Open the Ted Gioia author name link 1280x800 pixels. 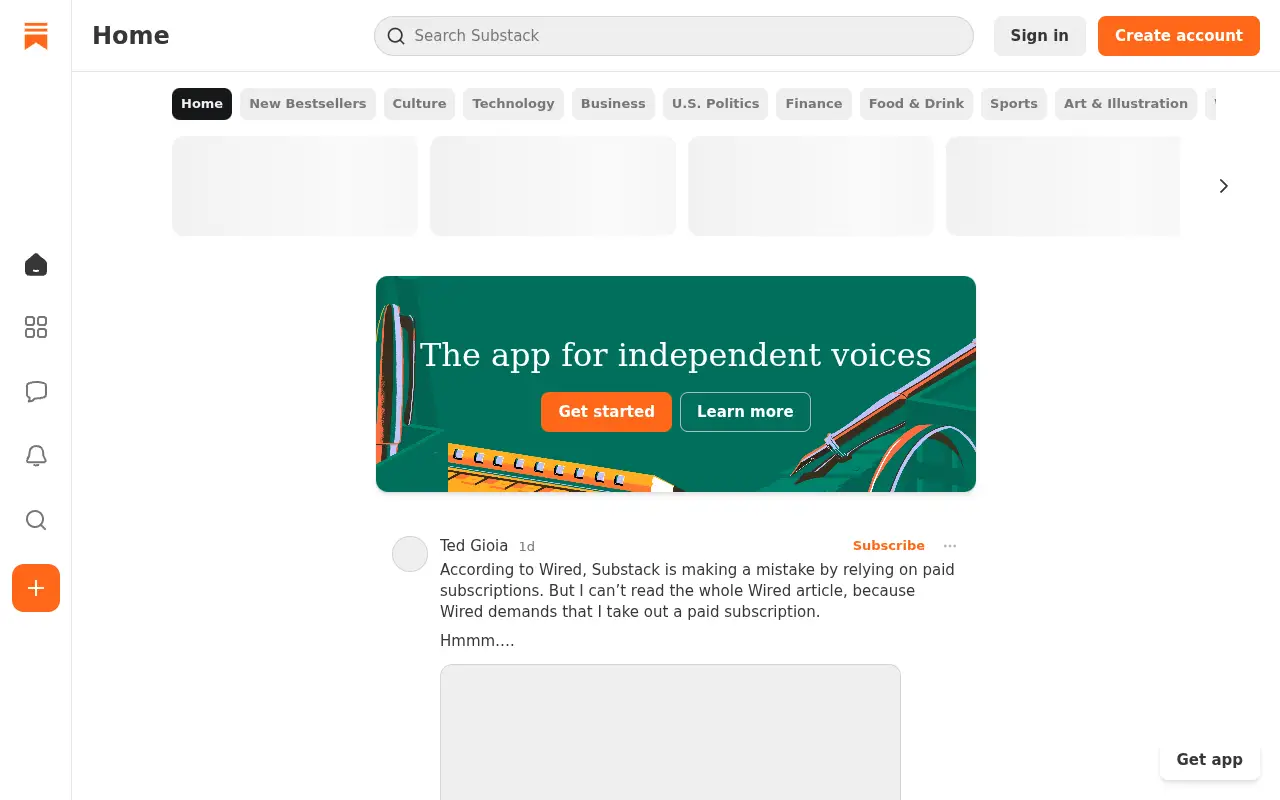tap(474, 546)
